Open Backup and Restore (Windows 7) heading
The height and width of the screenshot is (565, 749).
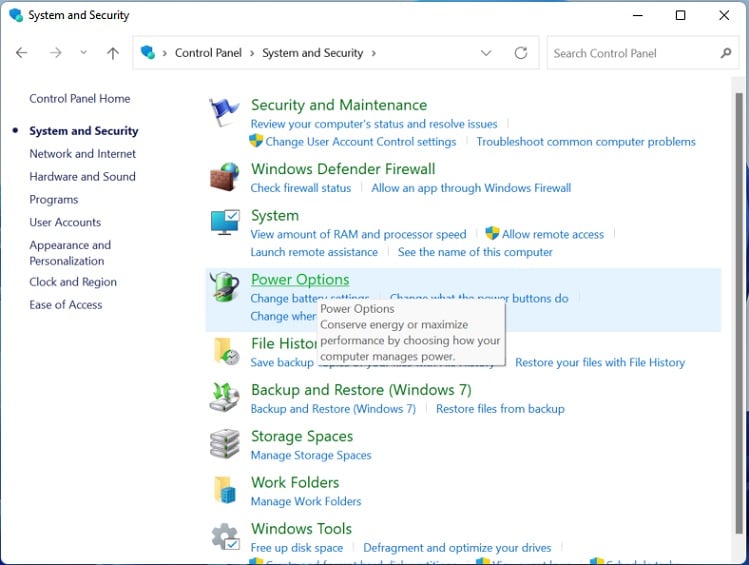click(x=361, y=390)
